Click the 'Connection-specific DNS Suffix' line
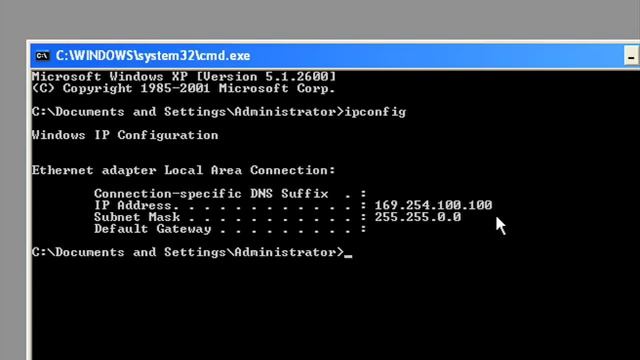 pyautogui.click(x=230, y=193)
